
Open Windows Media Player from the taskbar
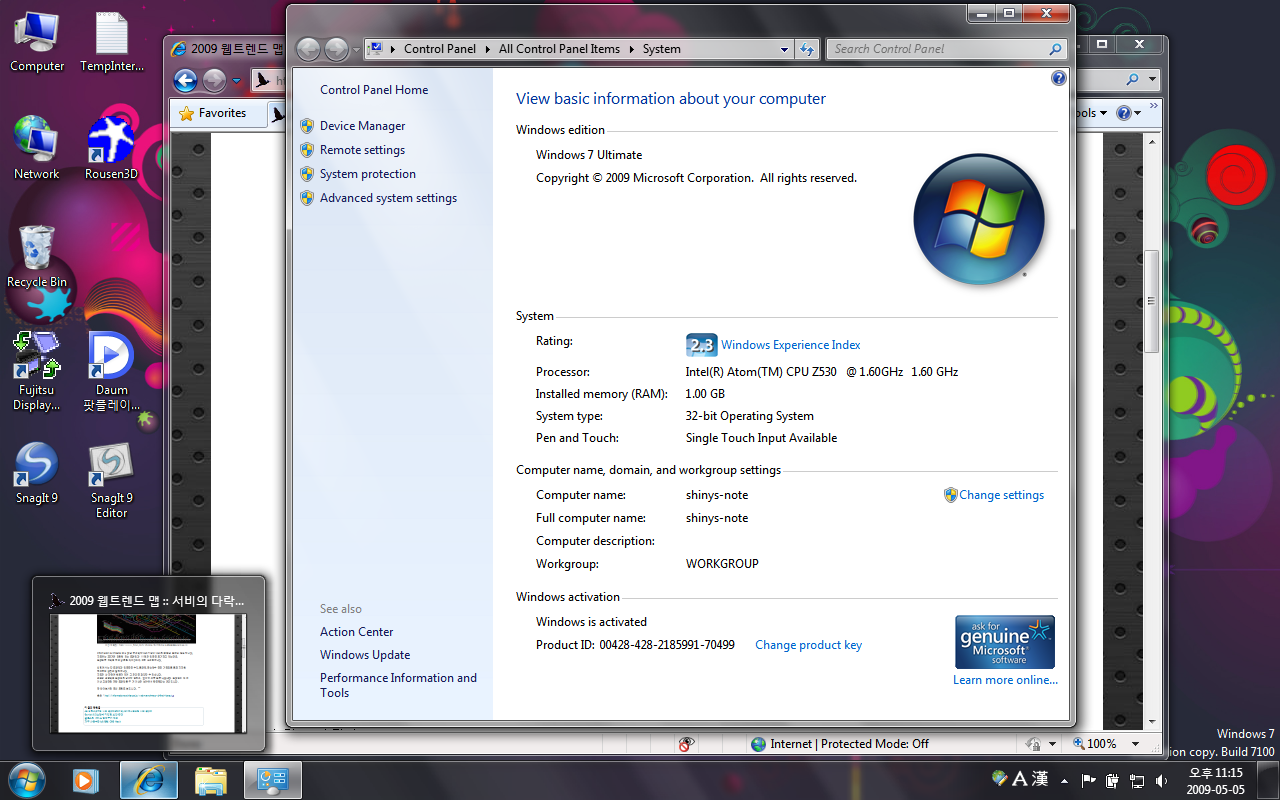[85, 780]
